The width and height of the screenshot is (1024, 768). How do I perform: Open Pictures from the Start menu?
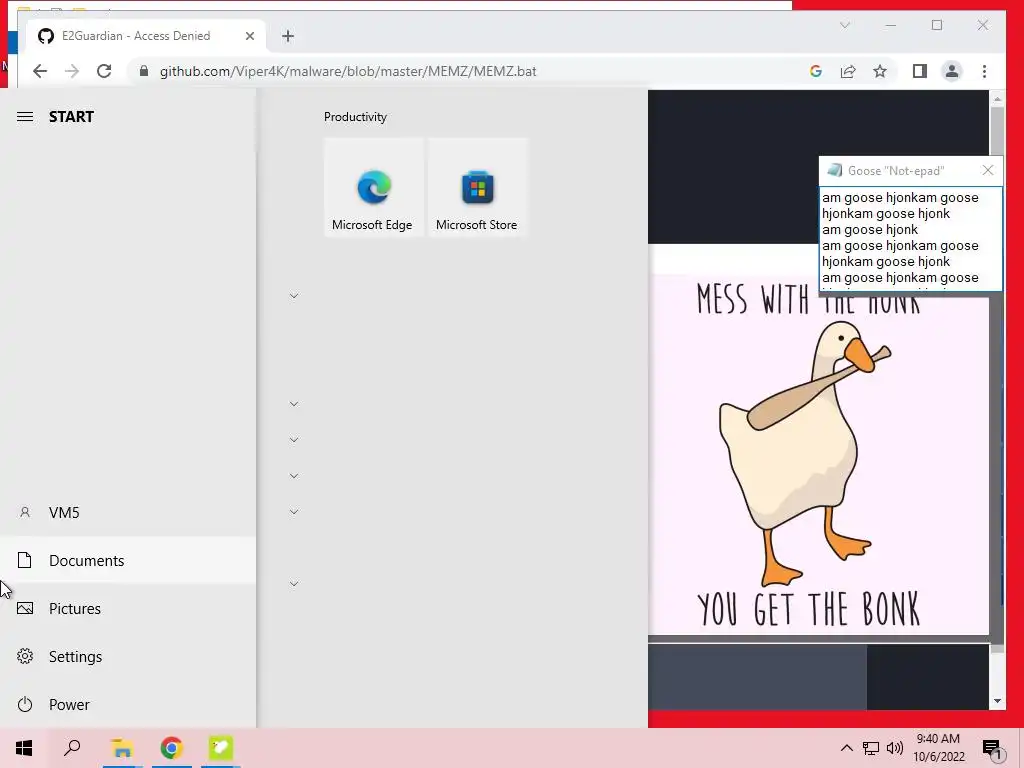point(128,609)
